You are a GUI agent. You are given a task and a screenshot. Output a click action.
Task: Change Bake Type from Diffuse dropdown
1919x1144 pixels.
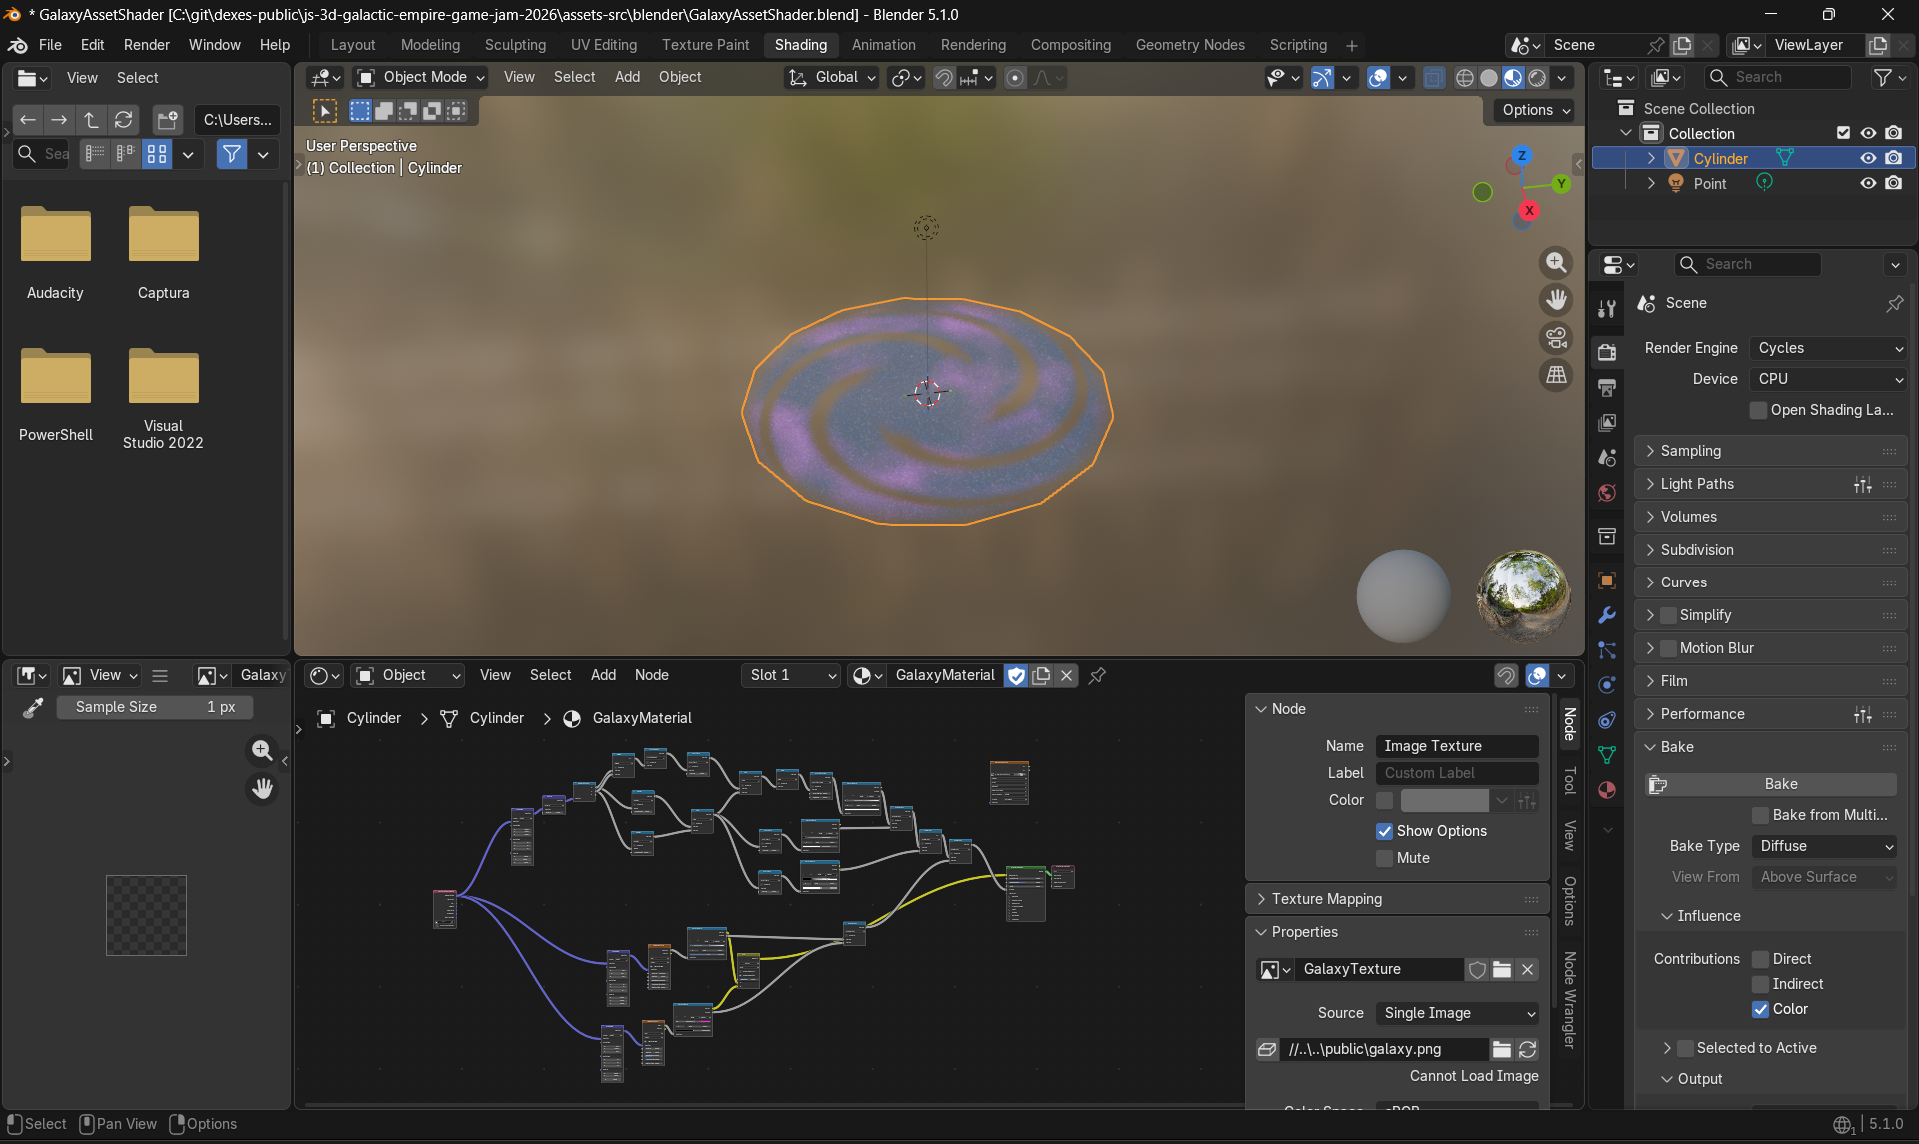pyautogui.click(x=1823, y=846)
